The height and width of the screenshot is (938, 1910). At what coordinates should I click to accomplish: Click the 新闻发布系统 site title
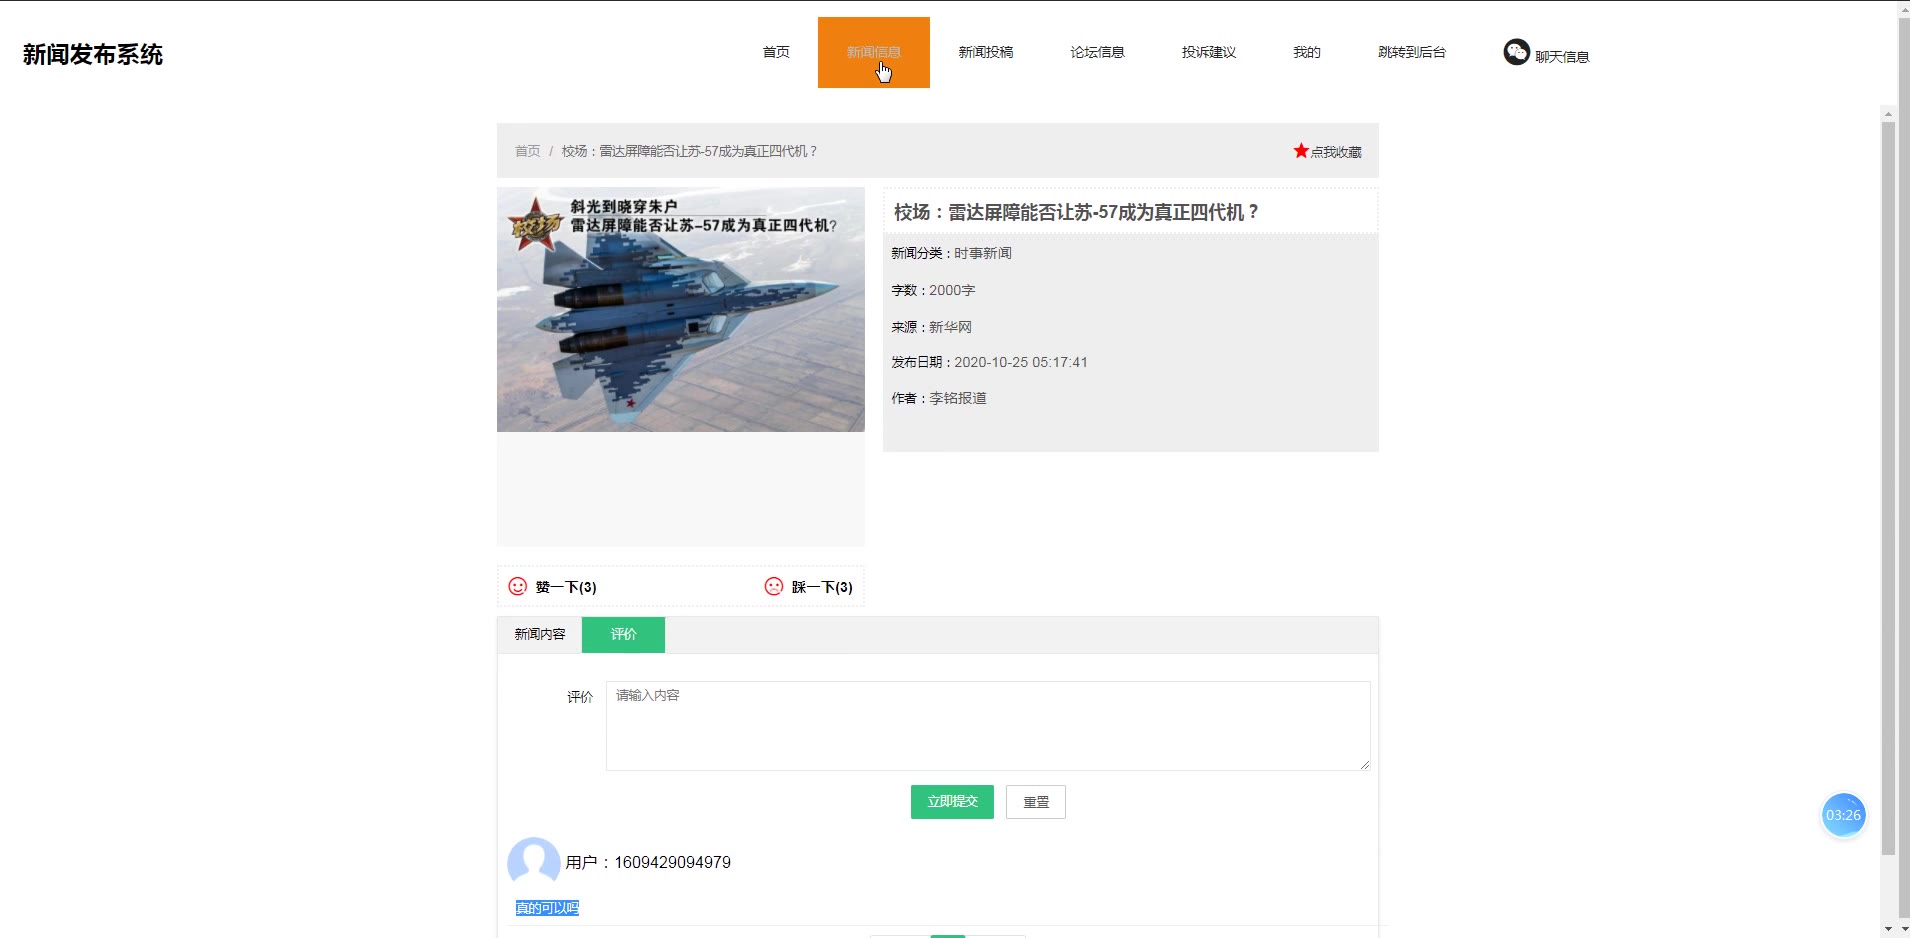[x=93, y=54]
